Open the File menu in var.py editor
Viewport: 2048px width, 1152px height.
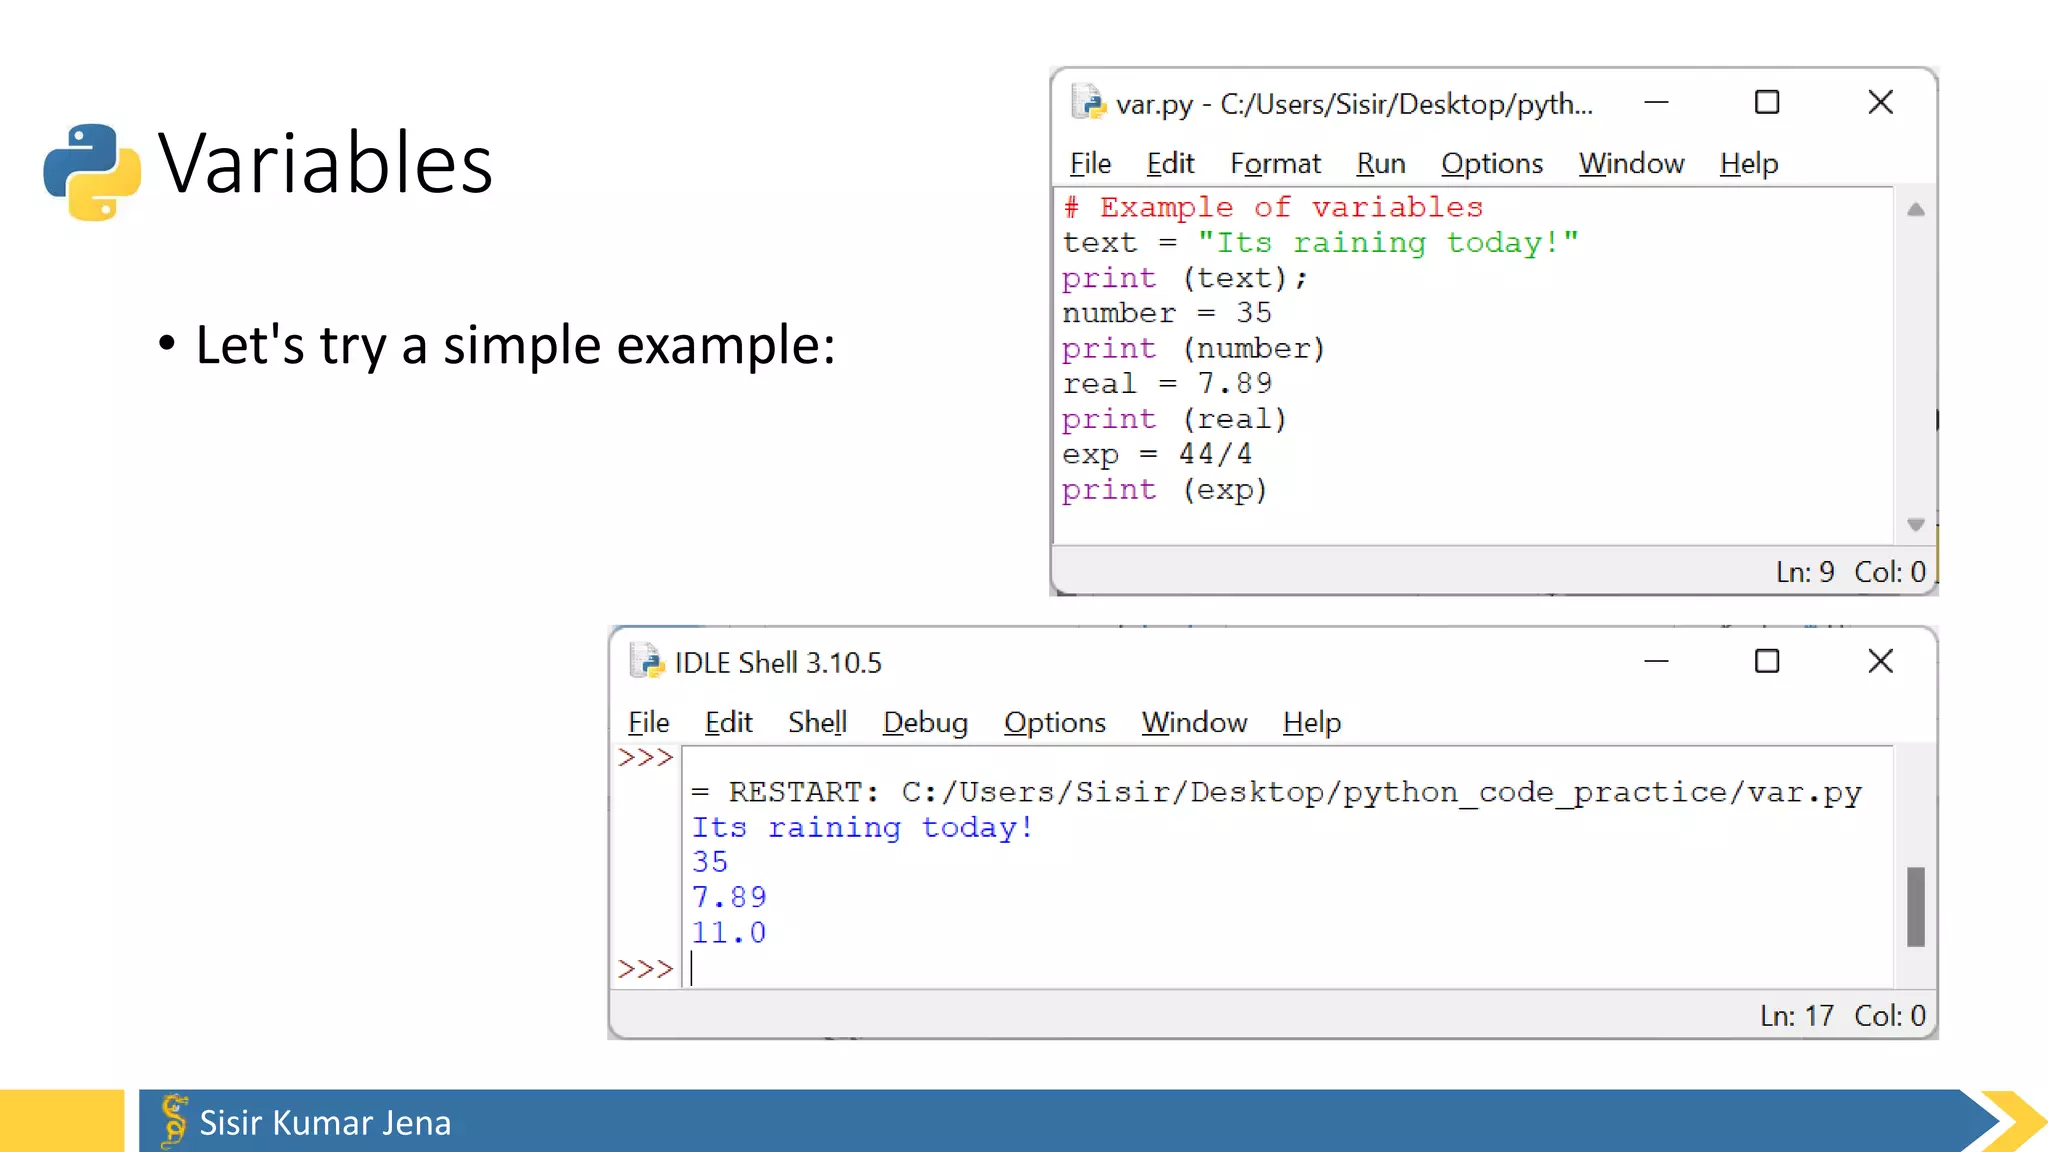(1090, 164)
